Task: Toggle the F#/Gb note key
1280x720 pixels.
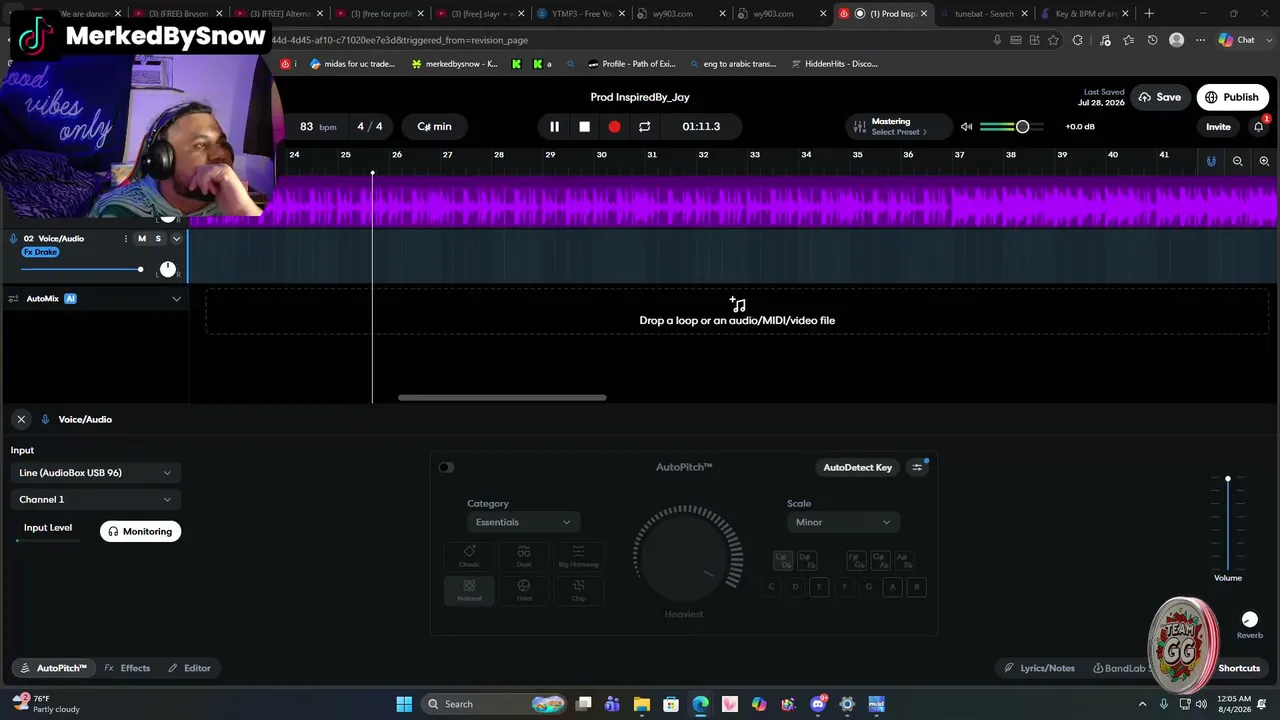Action: [x=856, y=561]
